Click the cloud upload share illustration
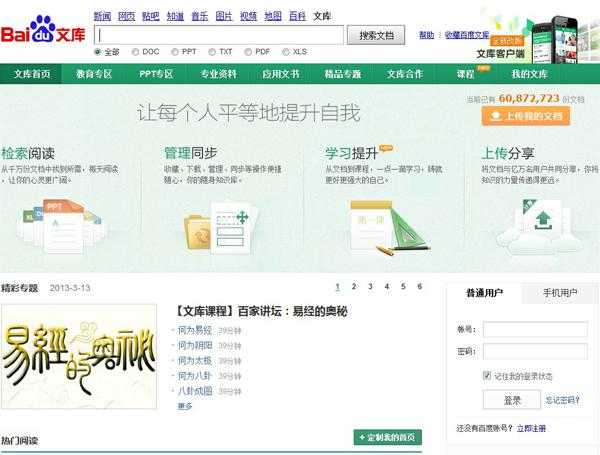Viewport: 600px width, 455px height. point(540,227)
